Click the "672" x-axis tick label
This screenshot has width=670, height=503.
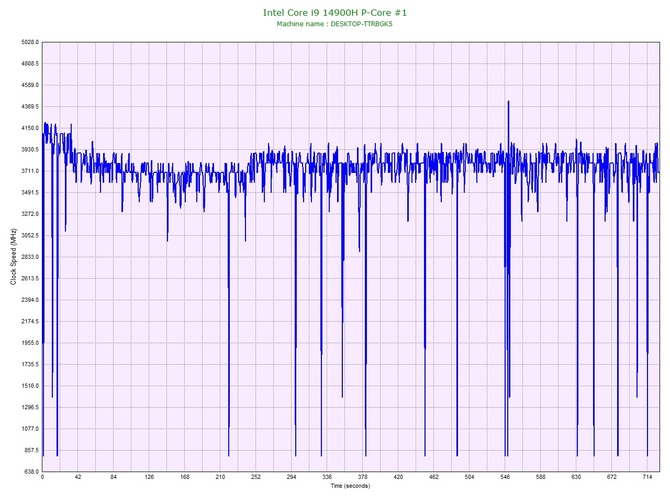tap(612, 477)
